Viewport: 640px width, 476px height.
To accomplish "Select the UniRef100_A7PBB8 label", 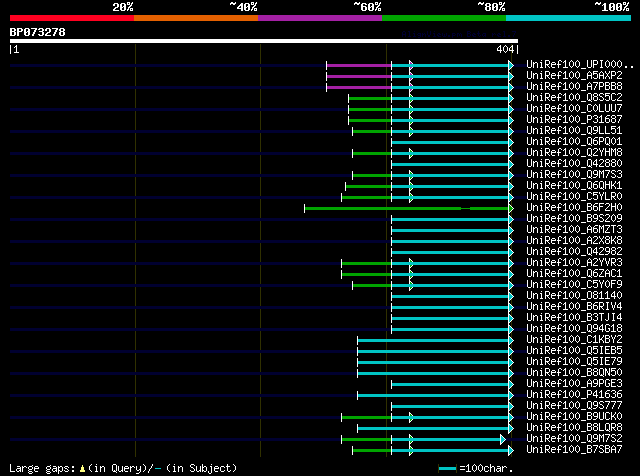I will click(574, 87).
